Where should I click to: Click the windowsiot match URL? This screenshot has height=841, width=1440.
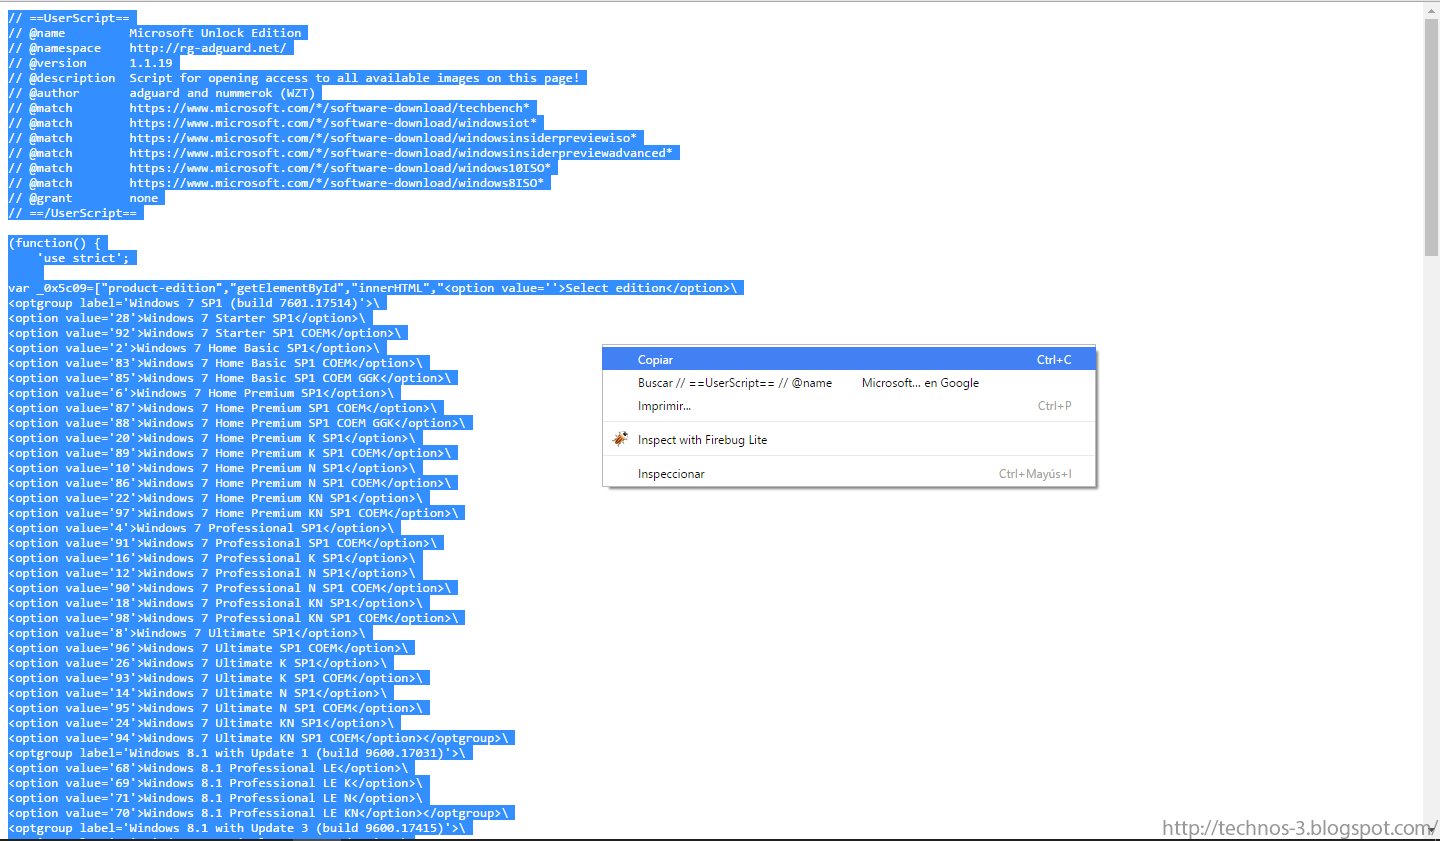point(333,123)
